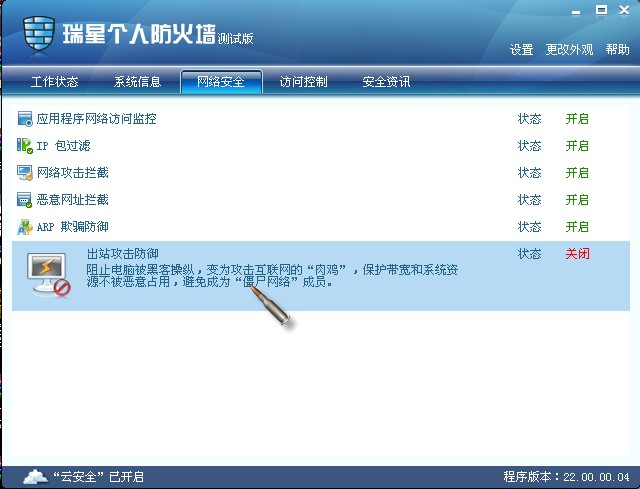Image resolution: width=640 pixels, height=489 pixels.
Task: Click “云安全” 已开启 status text
Action: coord(98,477)
